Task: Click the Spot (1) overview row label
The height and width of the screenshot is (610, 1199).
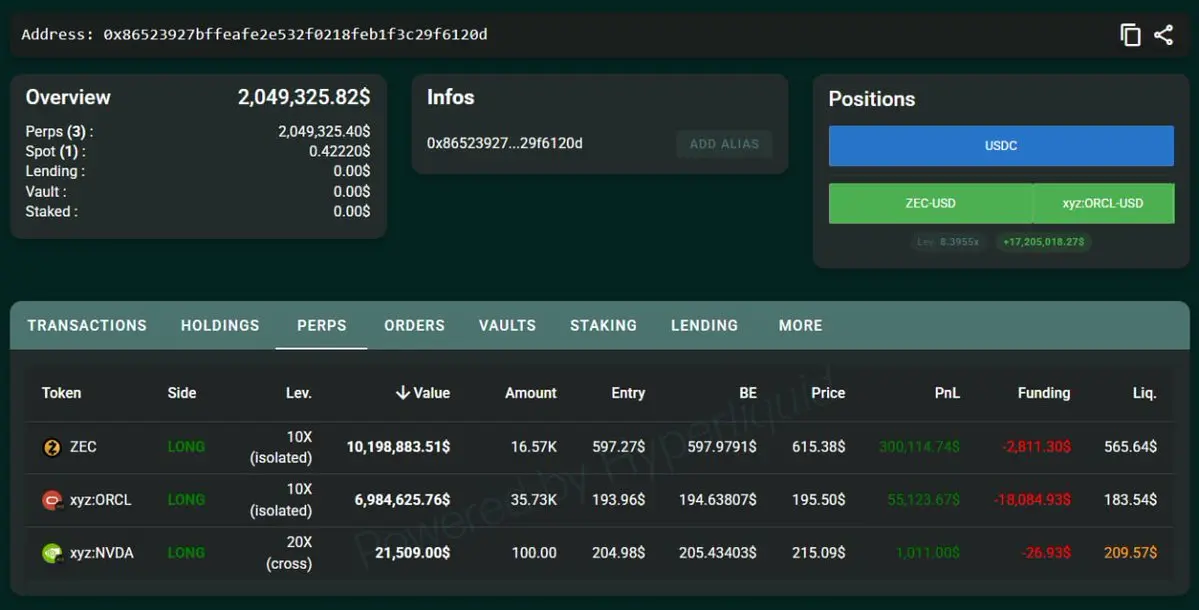Action: (56, 151)
